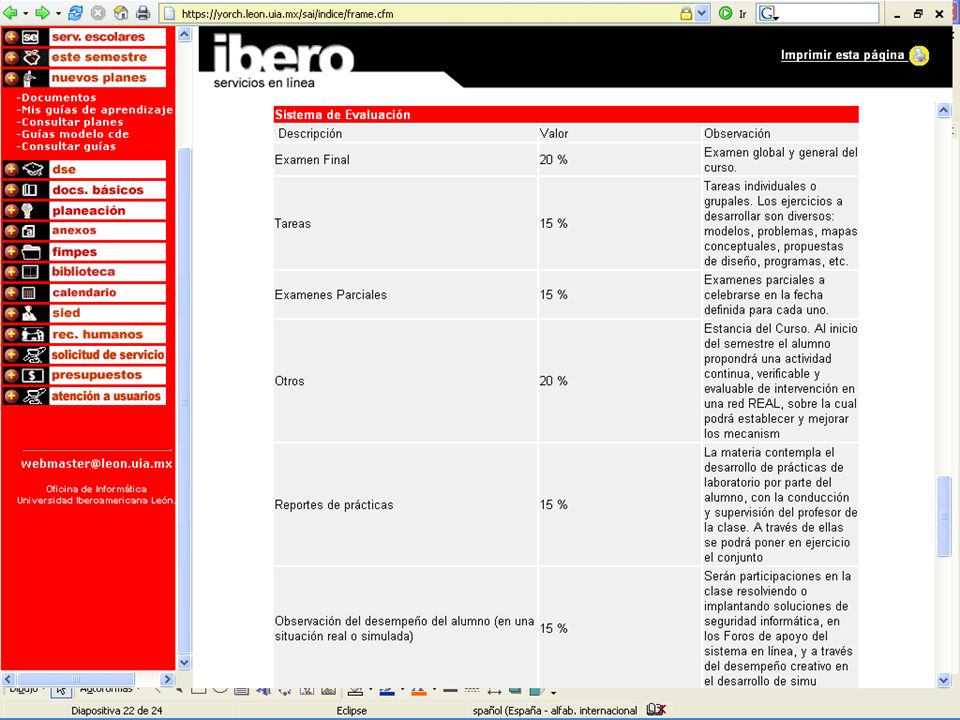Image resolution: width=960 pixels, height=720 pixels.
Task: Click the sidebar horizontal scrollbar thumb
Action: pos(76,679)
